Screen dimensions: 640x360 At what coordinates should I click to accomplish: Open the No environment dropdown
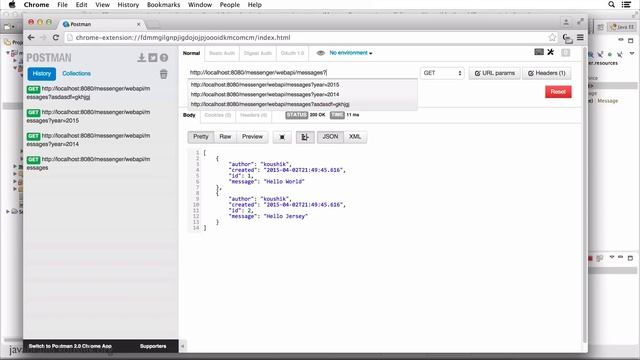pos(351,53)
